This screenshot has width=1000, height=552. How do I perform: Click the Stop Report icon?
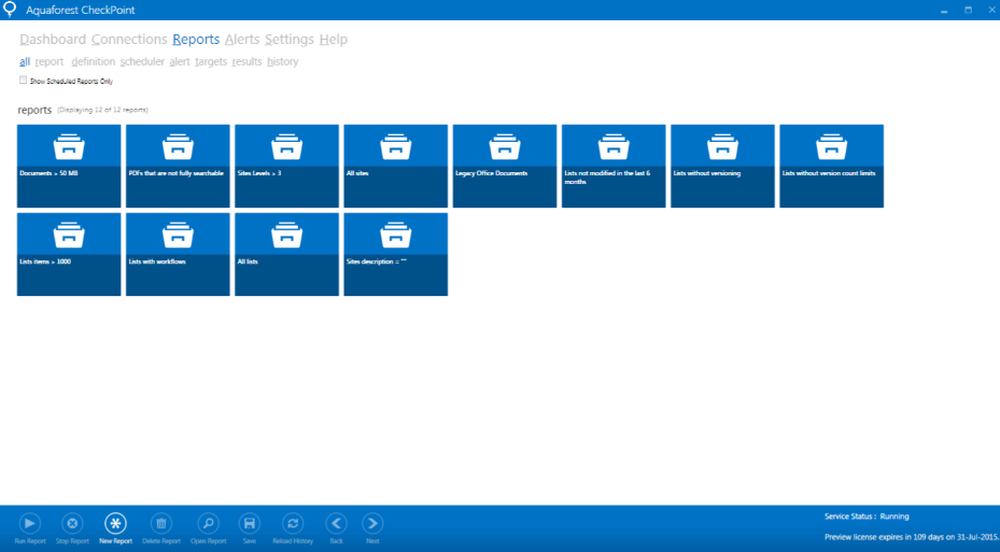pos(72,524)
